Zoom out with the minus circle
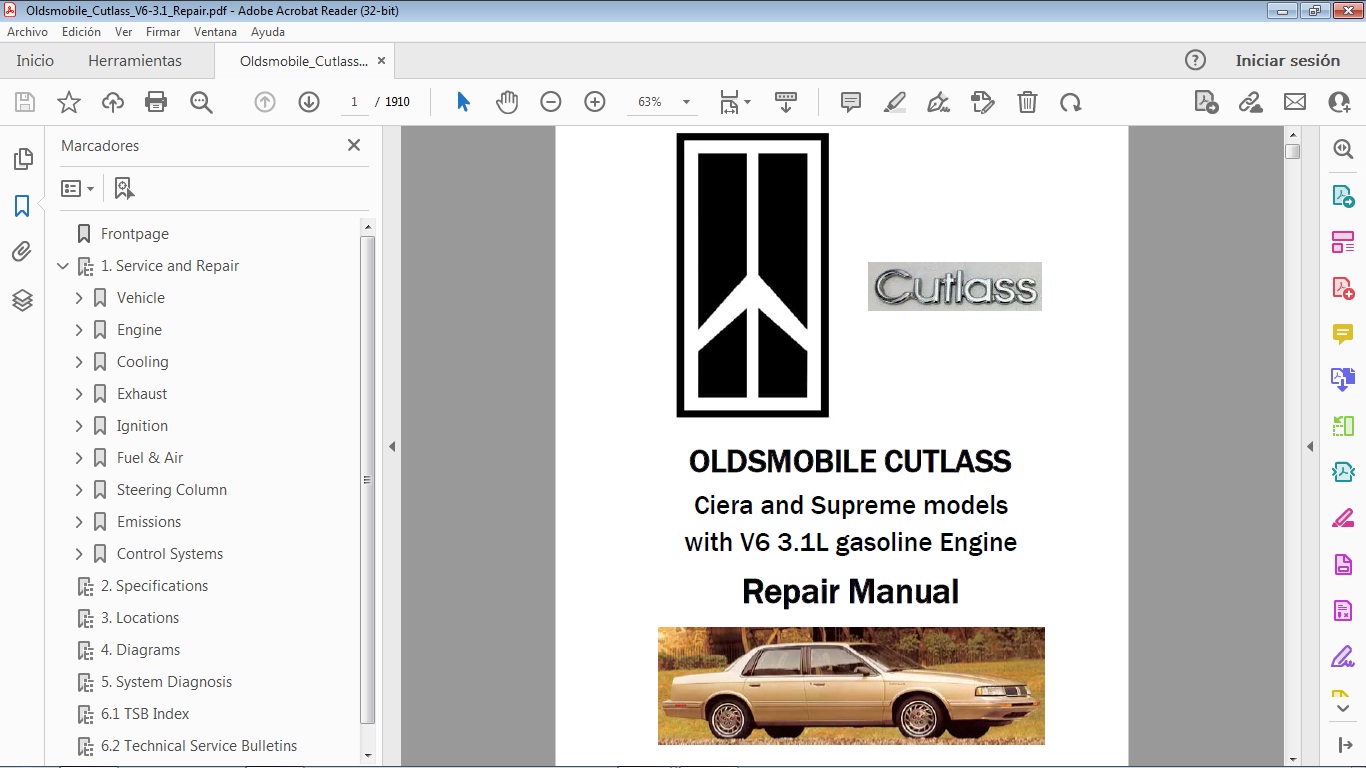1366x768 pixels. point(551,102)
